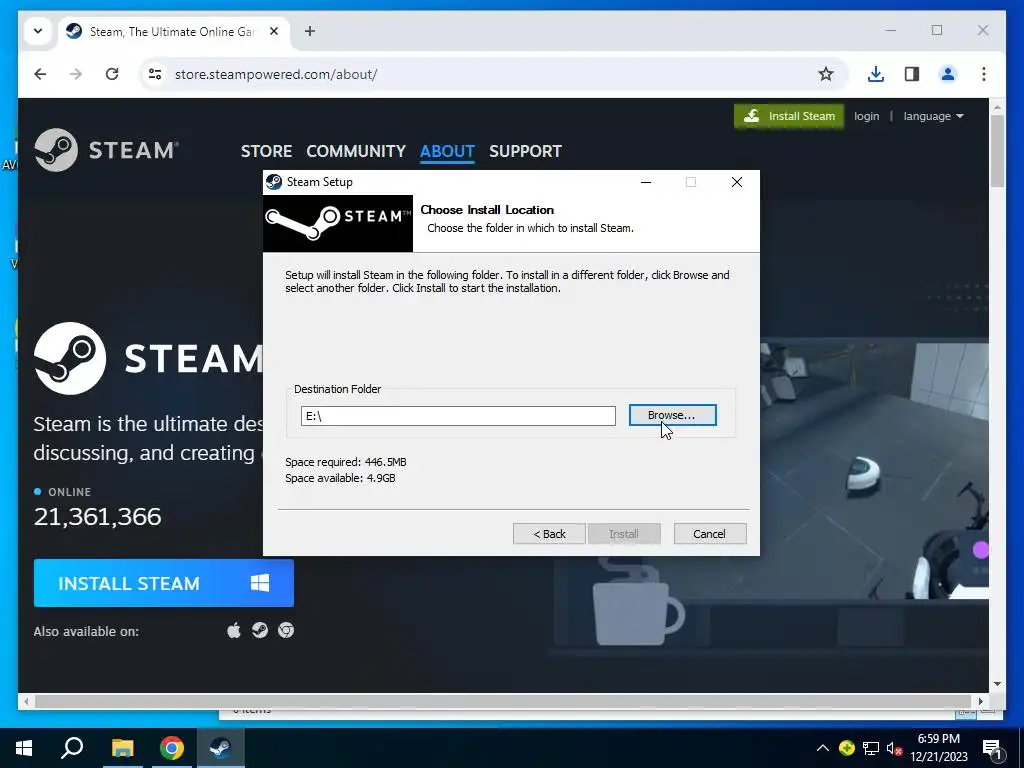Toggle Chrome side panel icon
This screenshot has height=768, width=1024.
[912, 74]
